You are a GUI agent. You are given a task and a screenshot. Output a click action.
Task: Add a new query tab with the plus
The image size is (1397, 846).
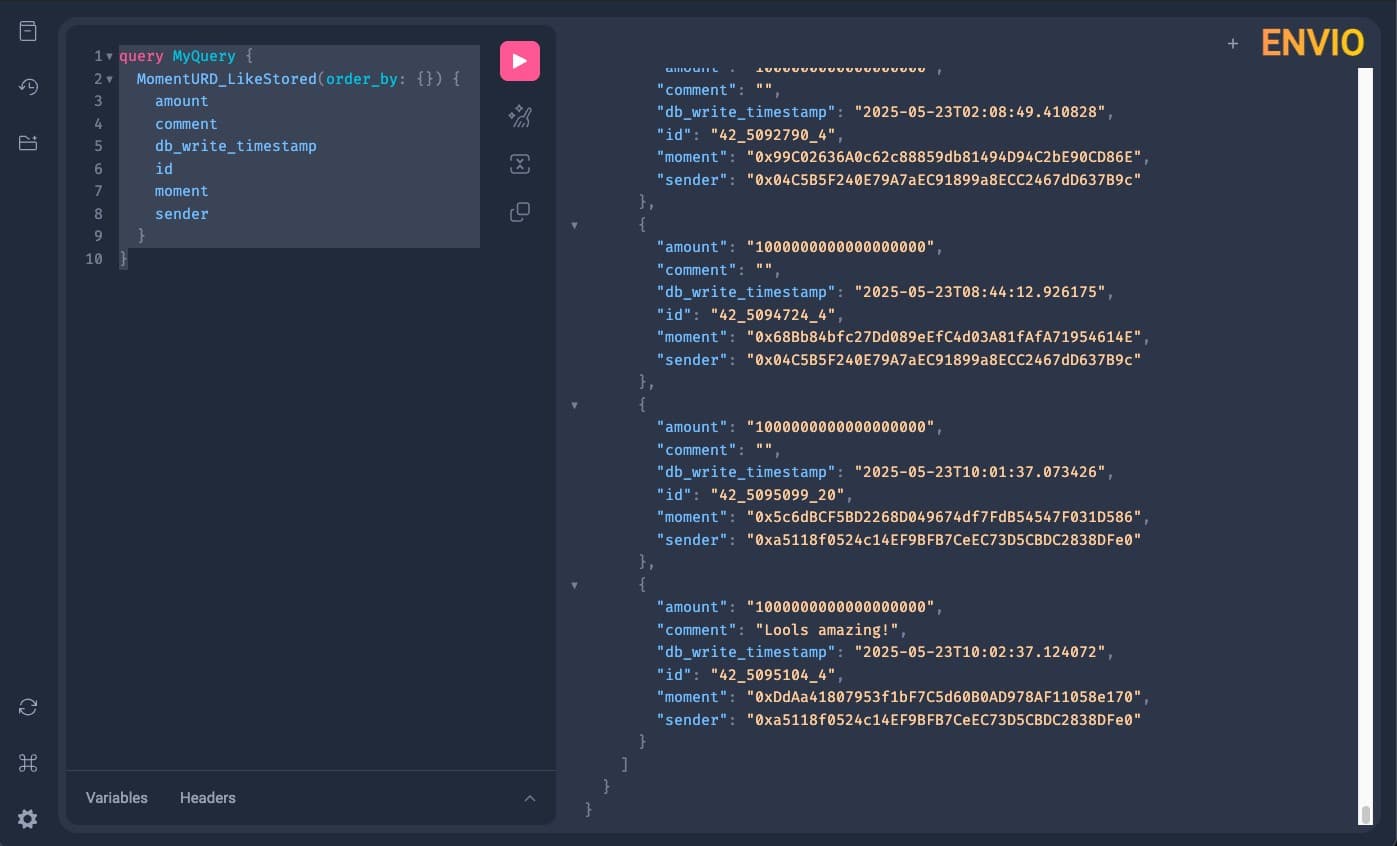point(1233,43)
